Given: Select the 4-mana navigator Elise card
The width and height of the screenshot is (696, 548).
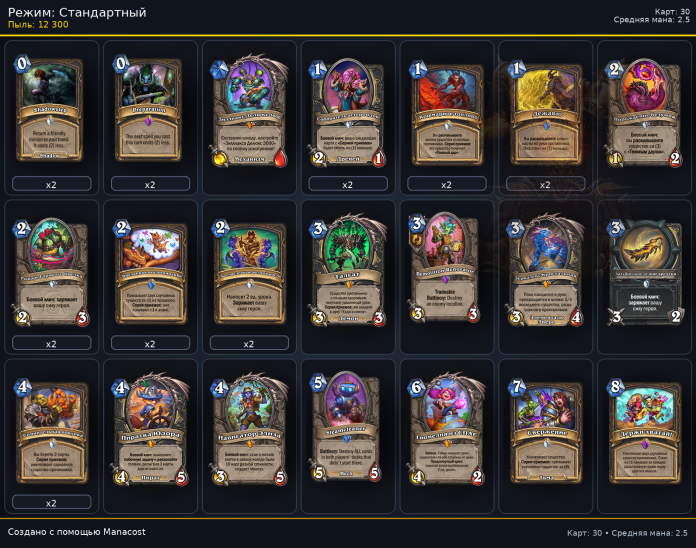Looking at the screenshot, I should (x=250, y=430).
